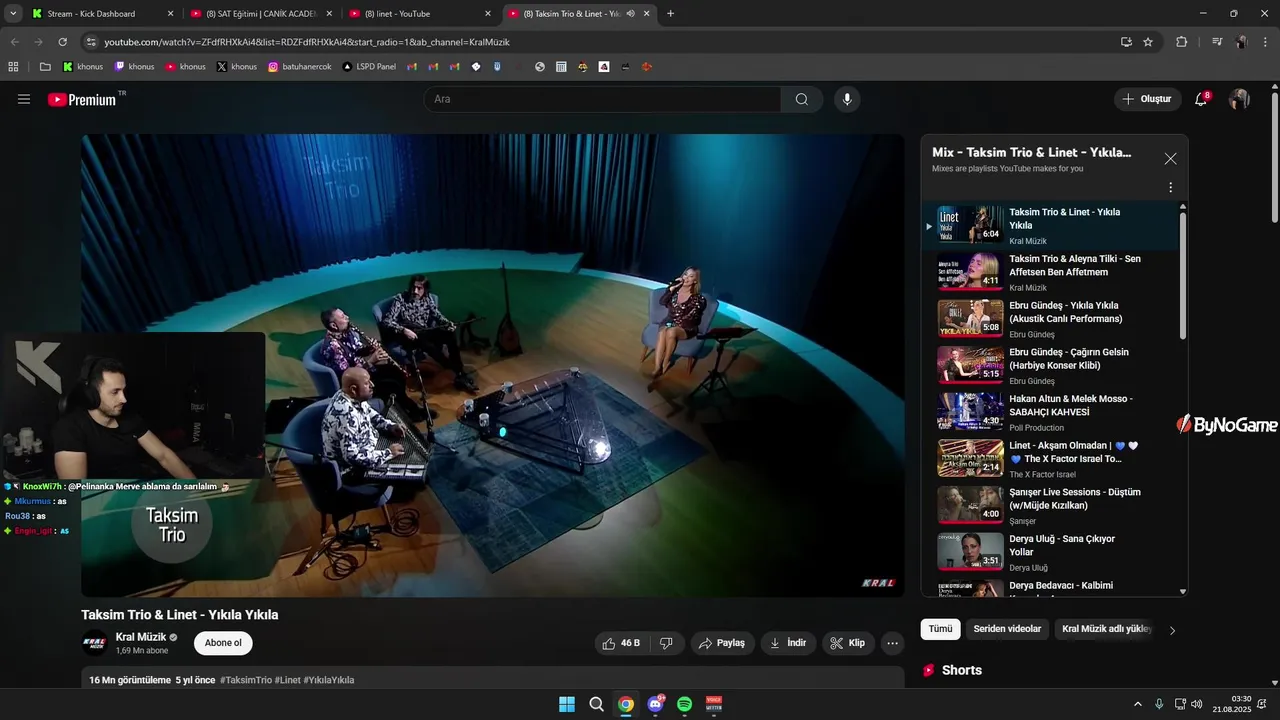The height and width of the screenshot is (720, 1280).
Task: Open Discord from taskbar
Action: (x=655, y=704)
